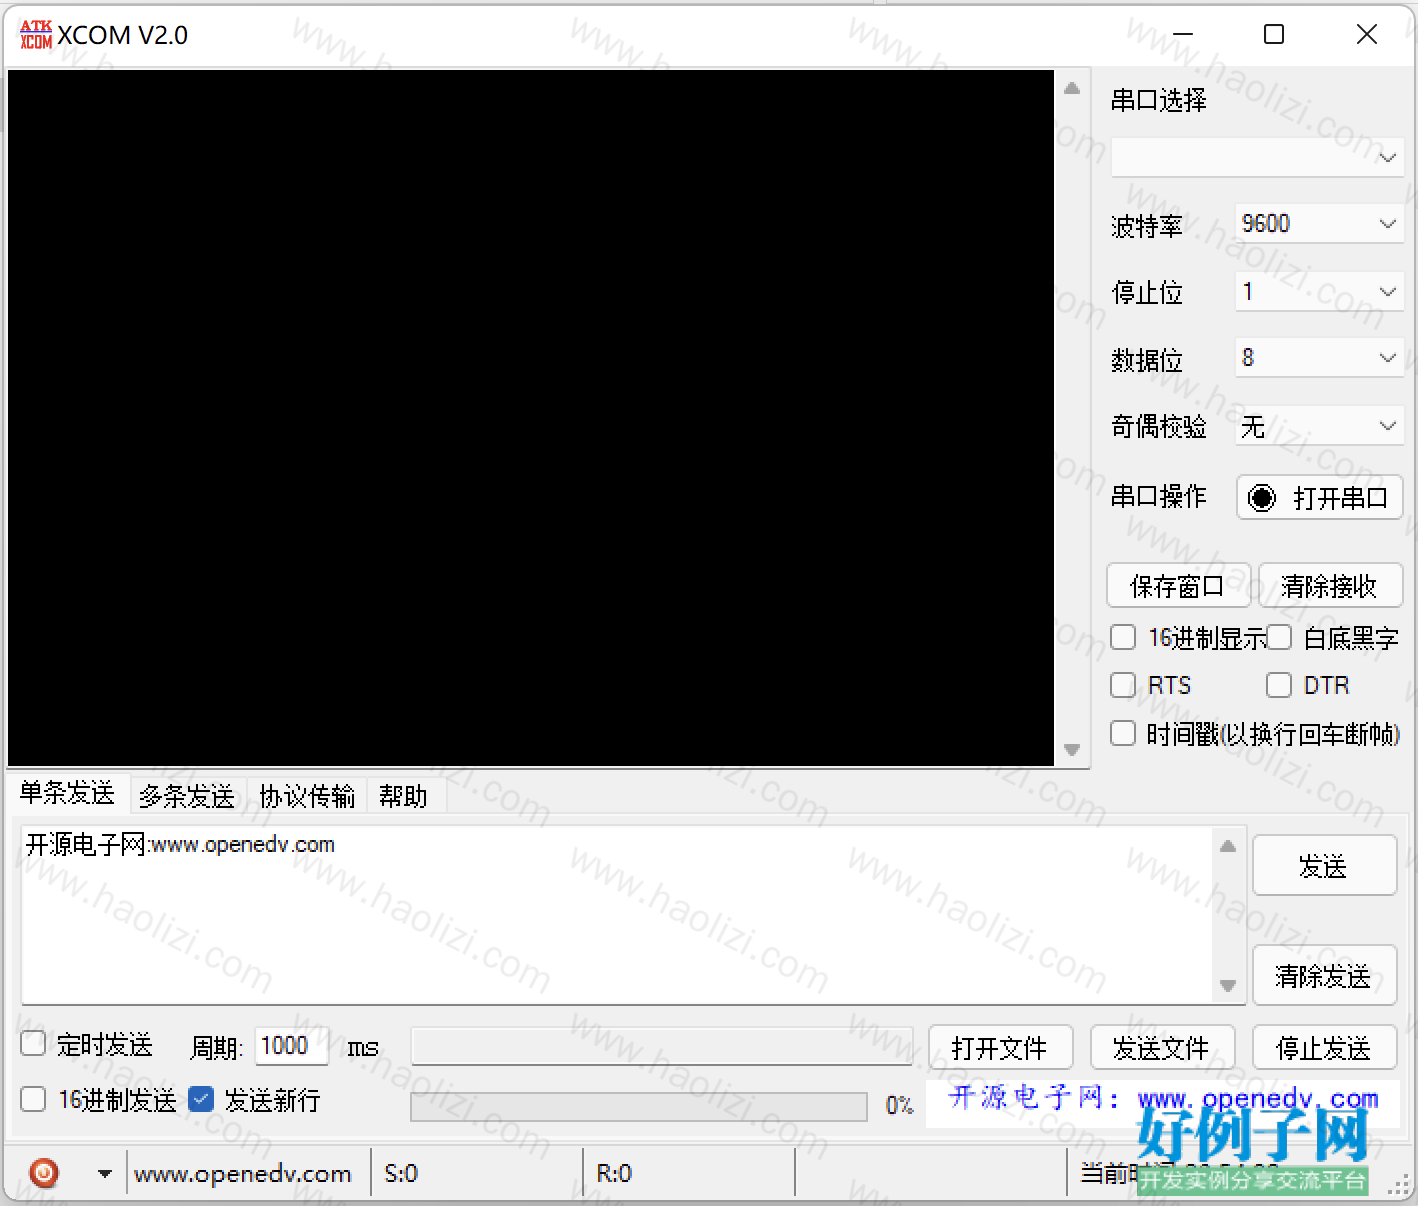Click the send box scroll up arrow

1228,846
